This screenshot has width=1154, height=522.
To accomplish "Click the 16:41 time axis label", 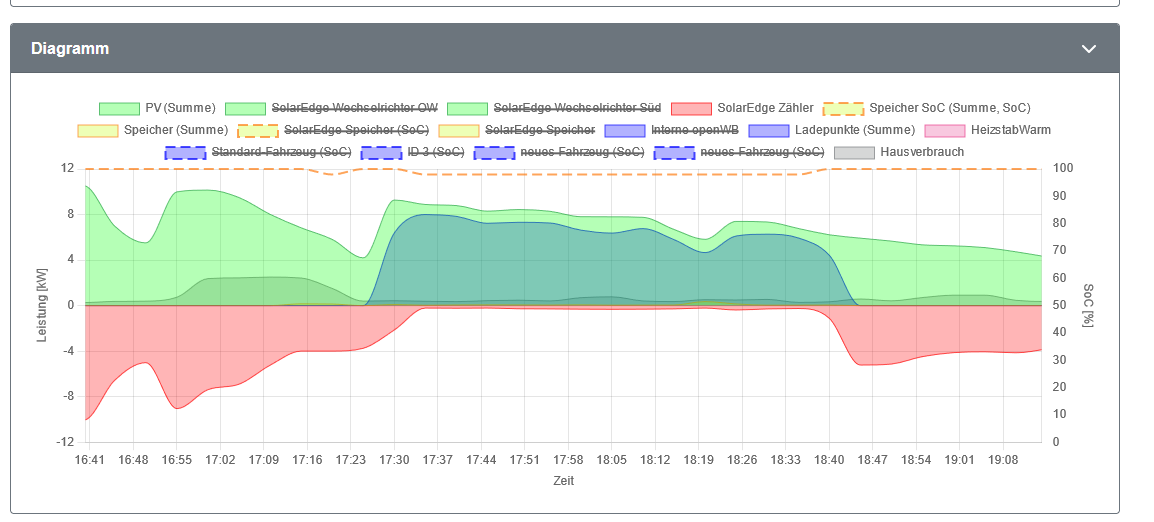I will click(90, 460).
